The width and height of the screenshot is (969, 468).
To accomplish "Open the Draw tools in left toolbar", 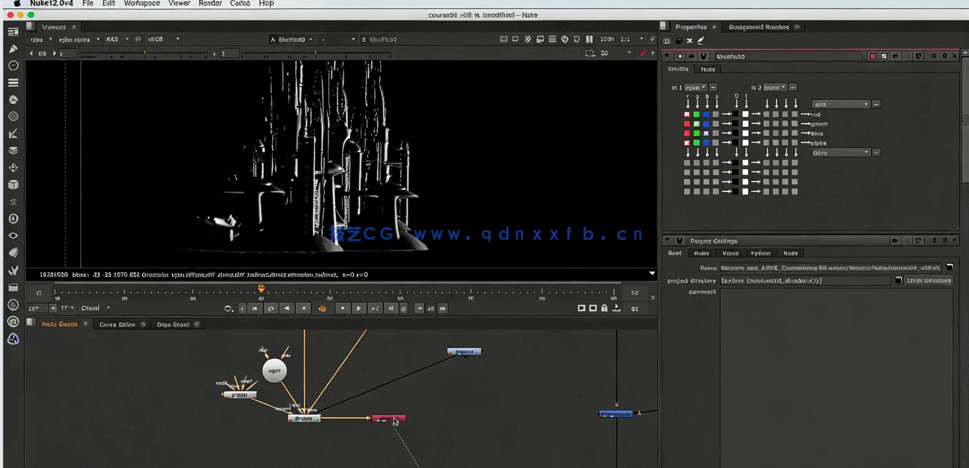I will (x=13, y=49).
